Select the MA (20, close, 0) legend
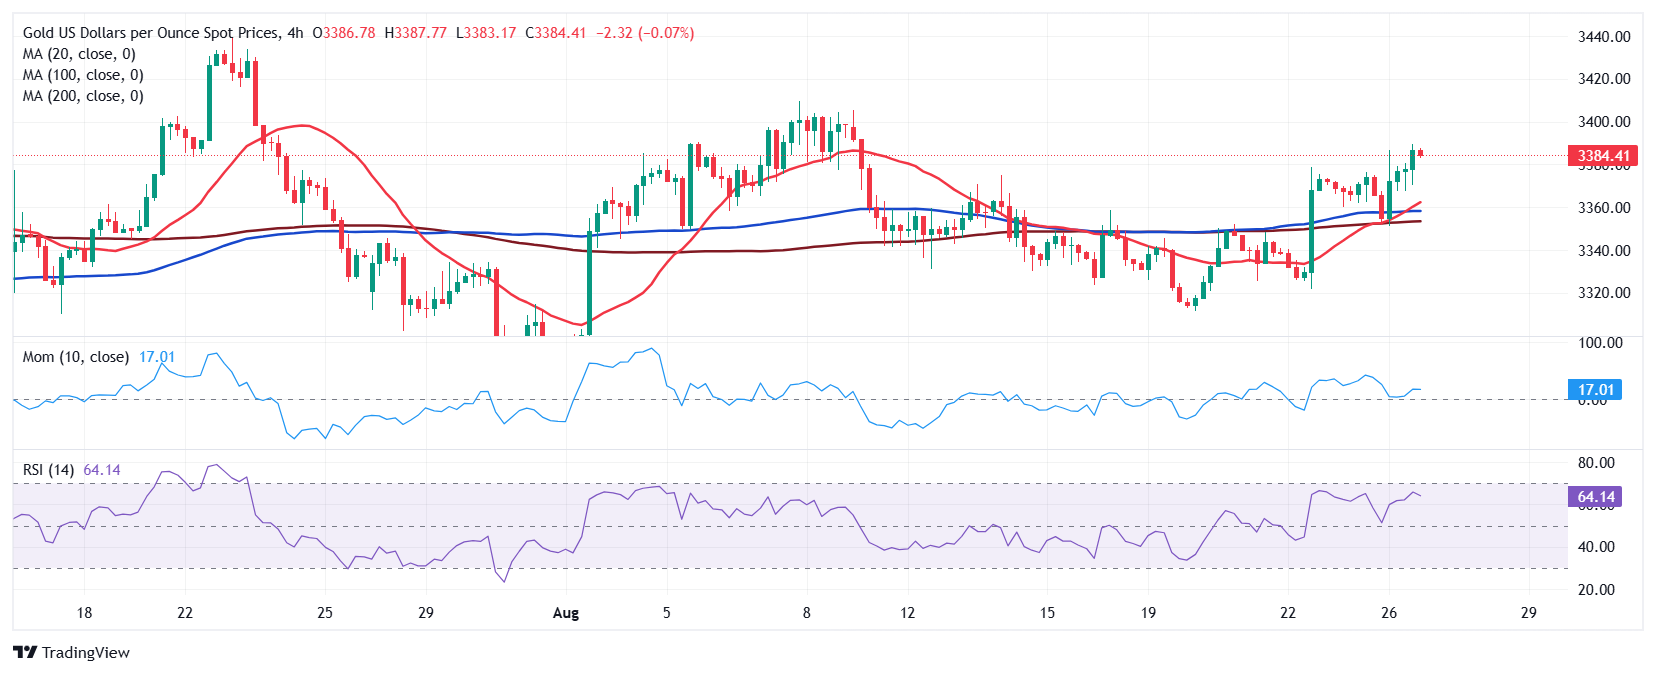This screenshot has height=674, width=1656. [x=79, y=54]
